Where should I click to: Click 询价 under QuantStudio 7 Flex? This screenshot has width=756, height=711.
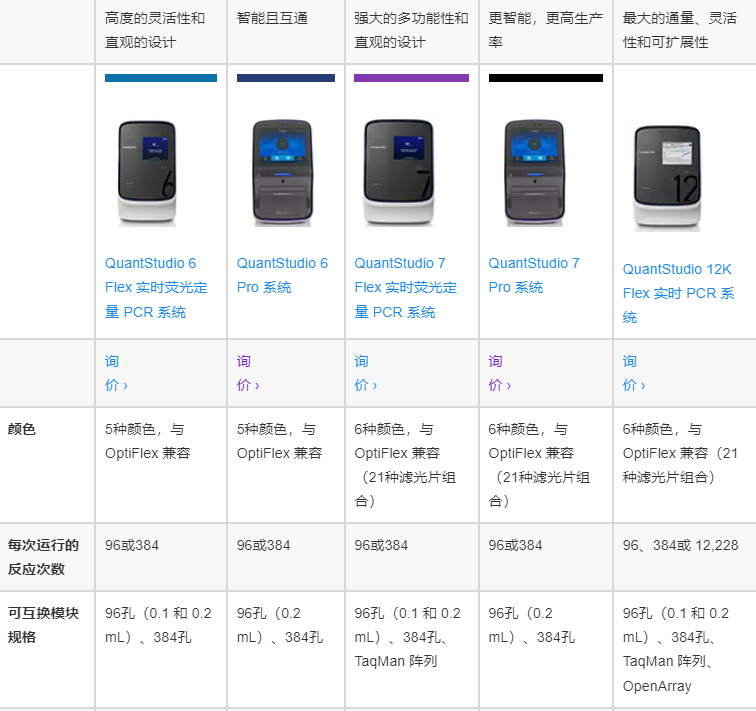click(365, 373)
